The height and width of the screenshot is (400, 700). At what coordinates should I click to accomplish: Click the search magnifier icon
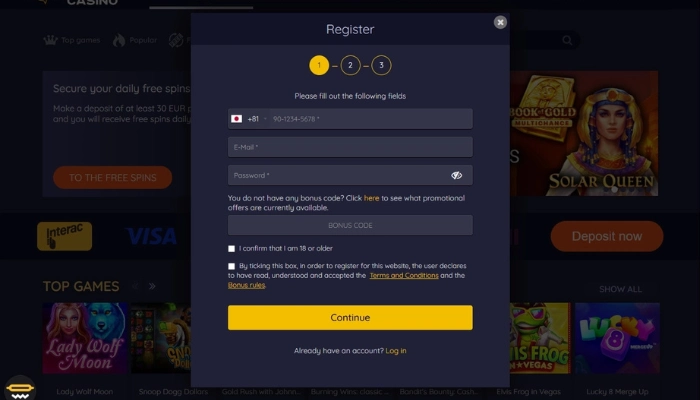click(567, 41)
